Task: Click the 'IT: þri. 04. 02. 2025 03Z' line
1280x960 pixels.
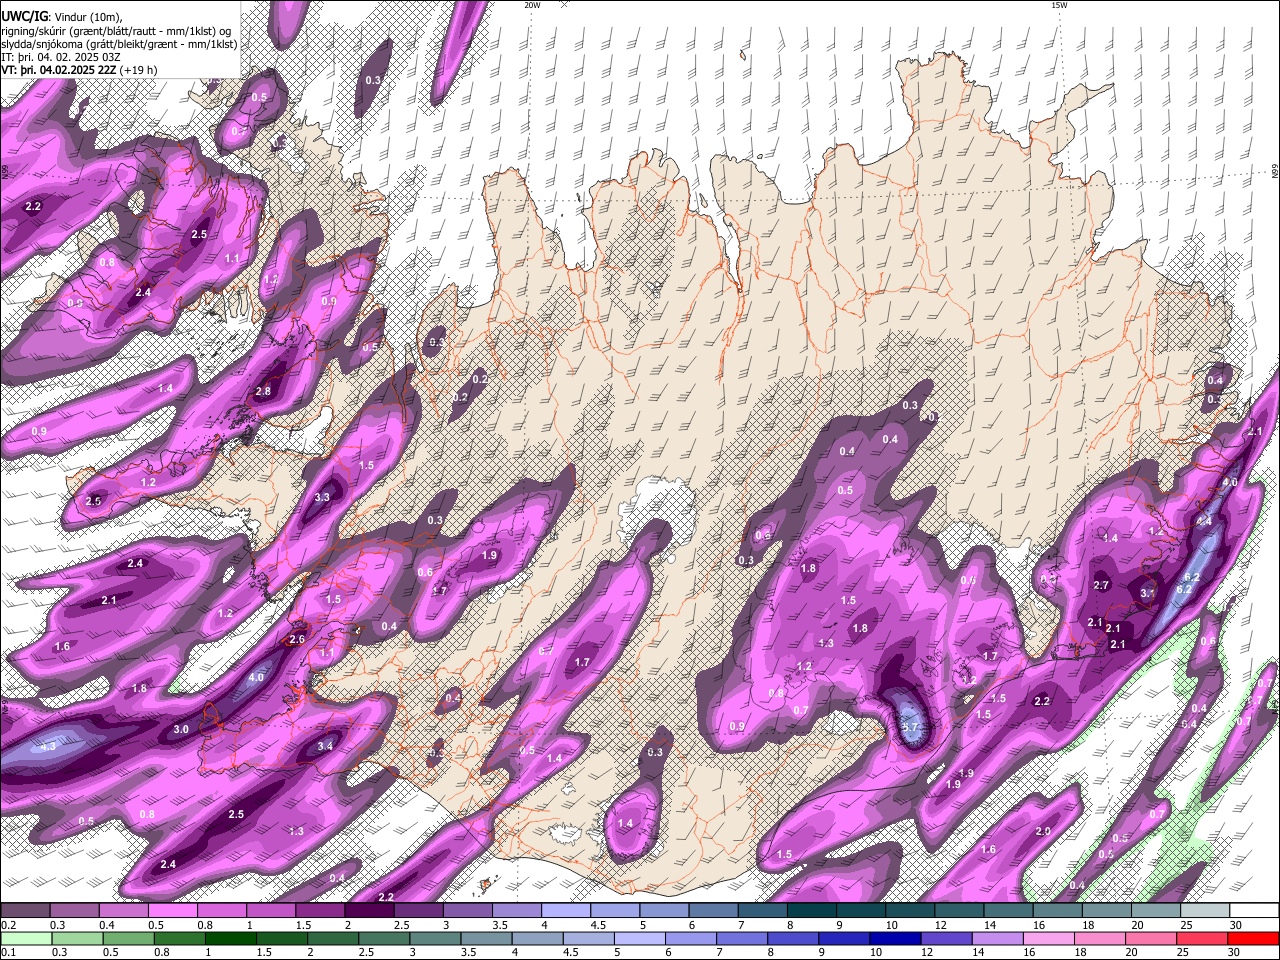Action: pos(62,57)
